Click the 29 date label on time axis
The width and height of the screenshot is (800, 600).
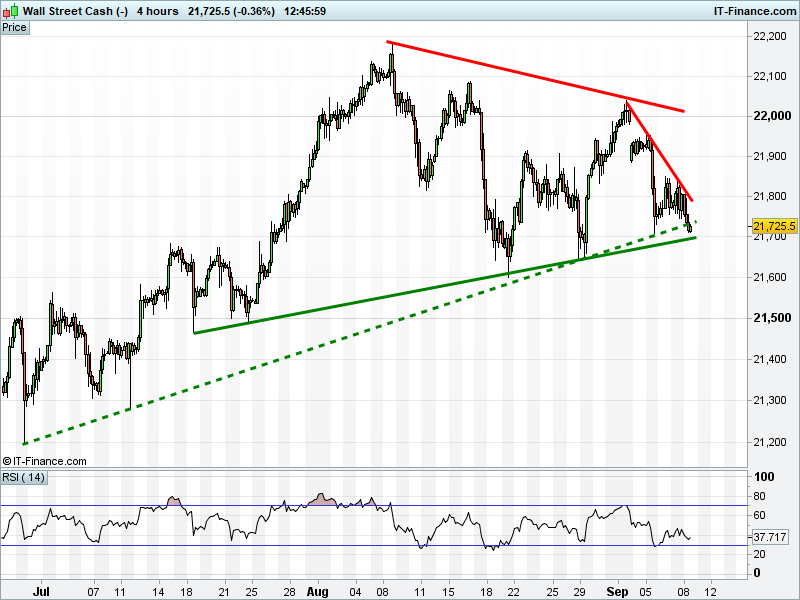579,592
